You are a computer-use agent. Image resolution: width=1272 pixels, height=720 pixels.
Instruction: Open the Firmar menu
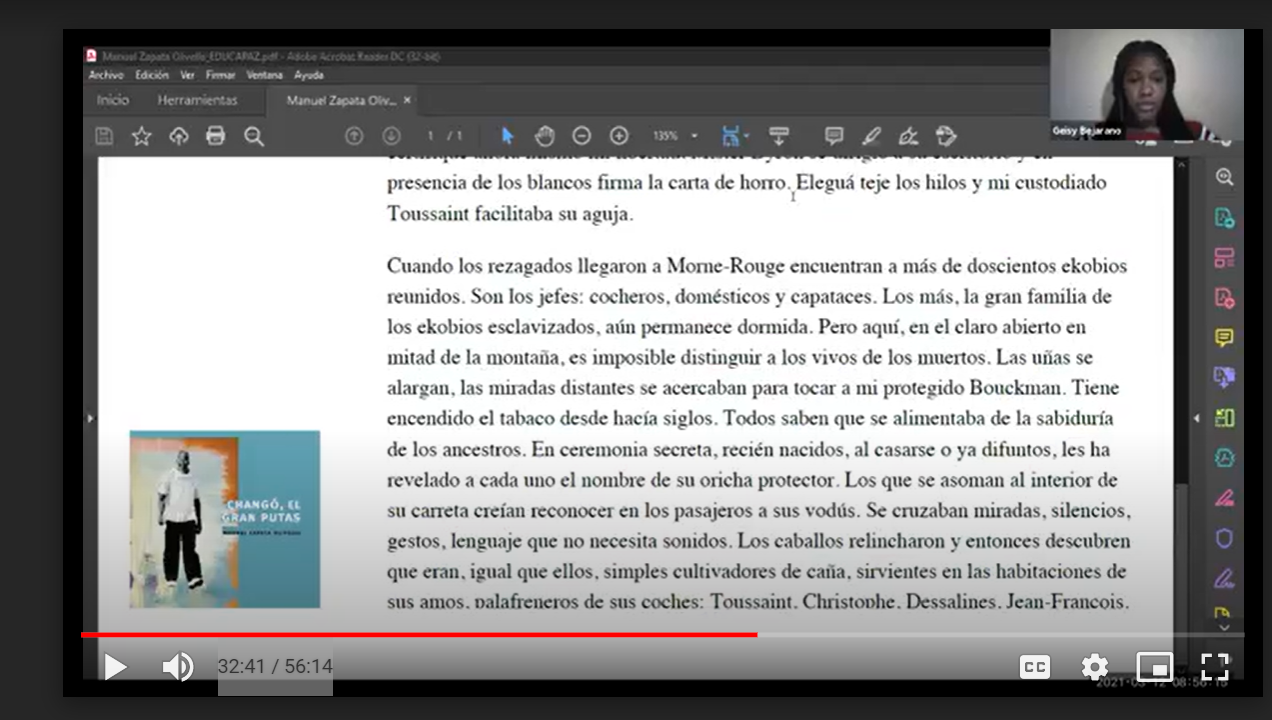point(220,75)
